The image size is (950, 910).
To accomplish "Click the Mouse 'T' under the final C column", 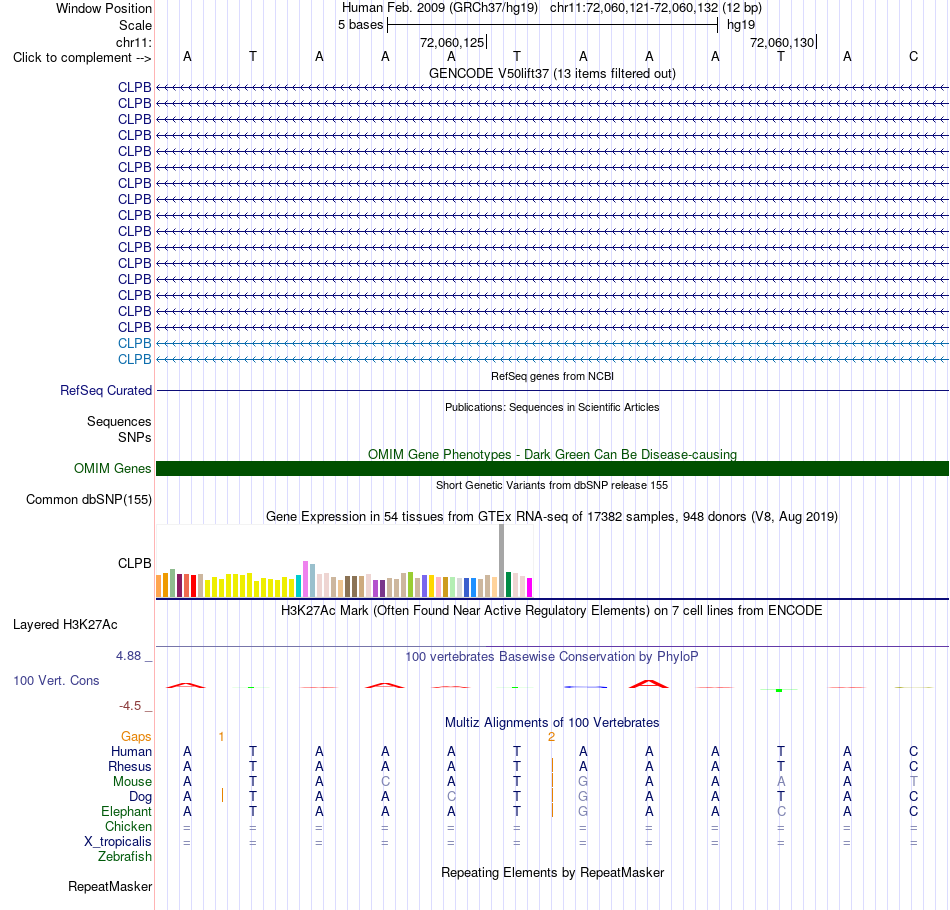I will pyautogui.click(x=914, y=782).
